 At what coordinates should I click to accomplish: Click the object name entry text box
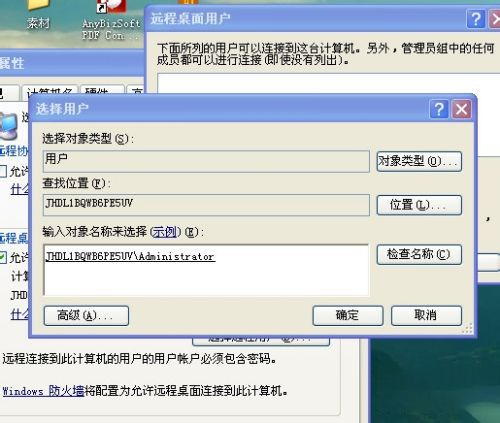coord(206,270)
